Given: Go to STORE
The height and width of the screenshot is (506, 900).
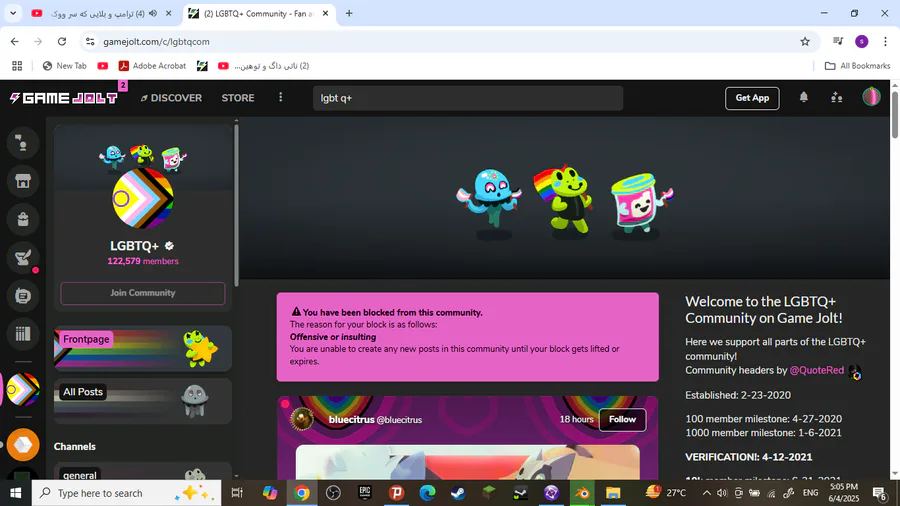Looking at the screenshot, I should click(x=238, y=98).
